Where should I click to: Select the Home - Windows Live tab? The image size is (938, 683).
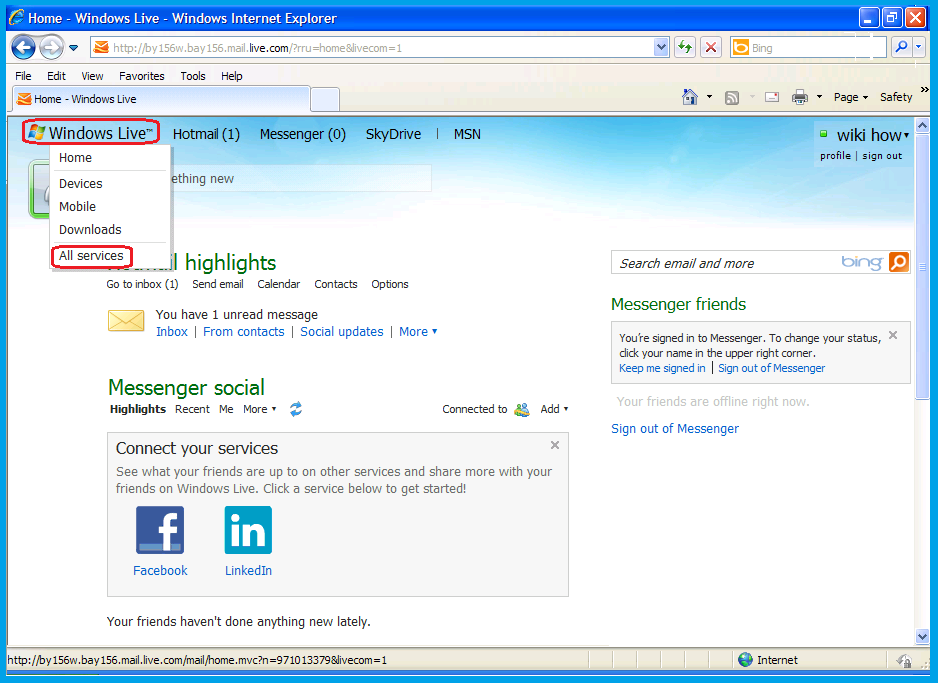click(x=161, y=99)
